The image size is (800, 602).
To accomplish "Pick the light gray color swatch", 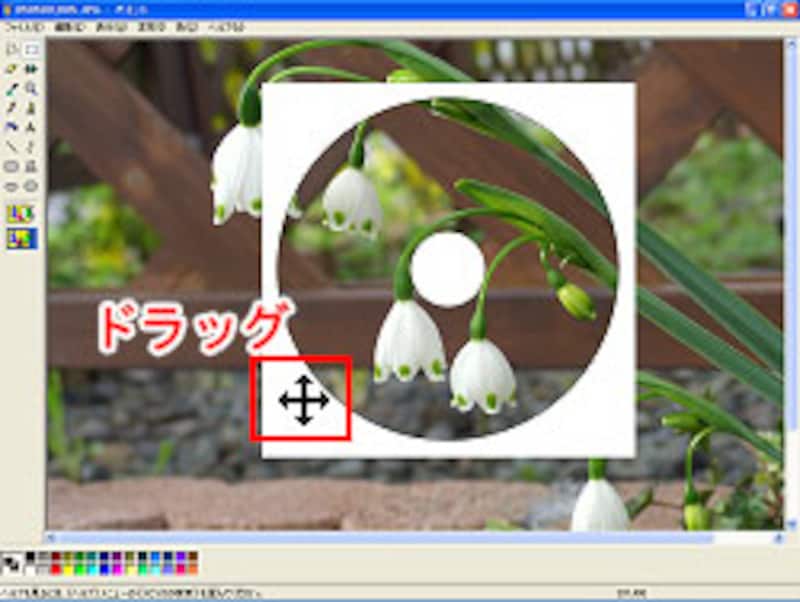I will (43, 570).
